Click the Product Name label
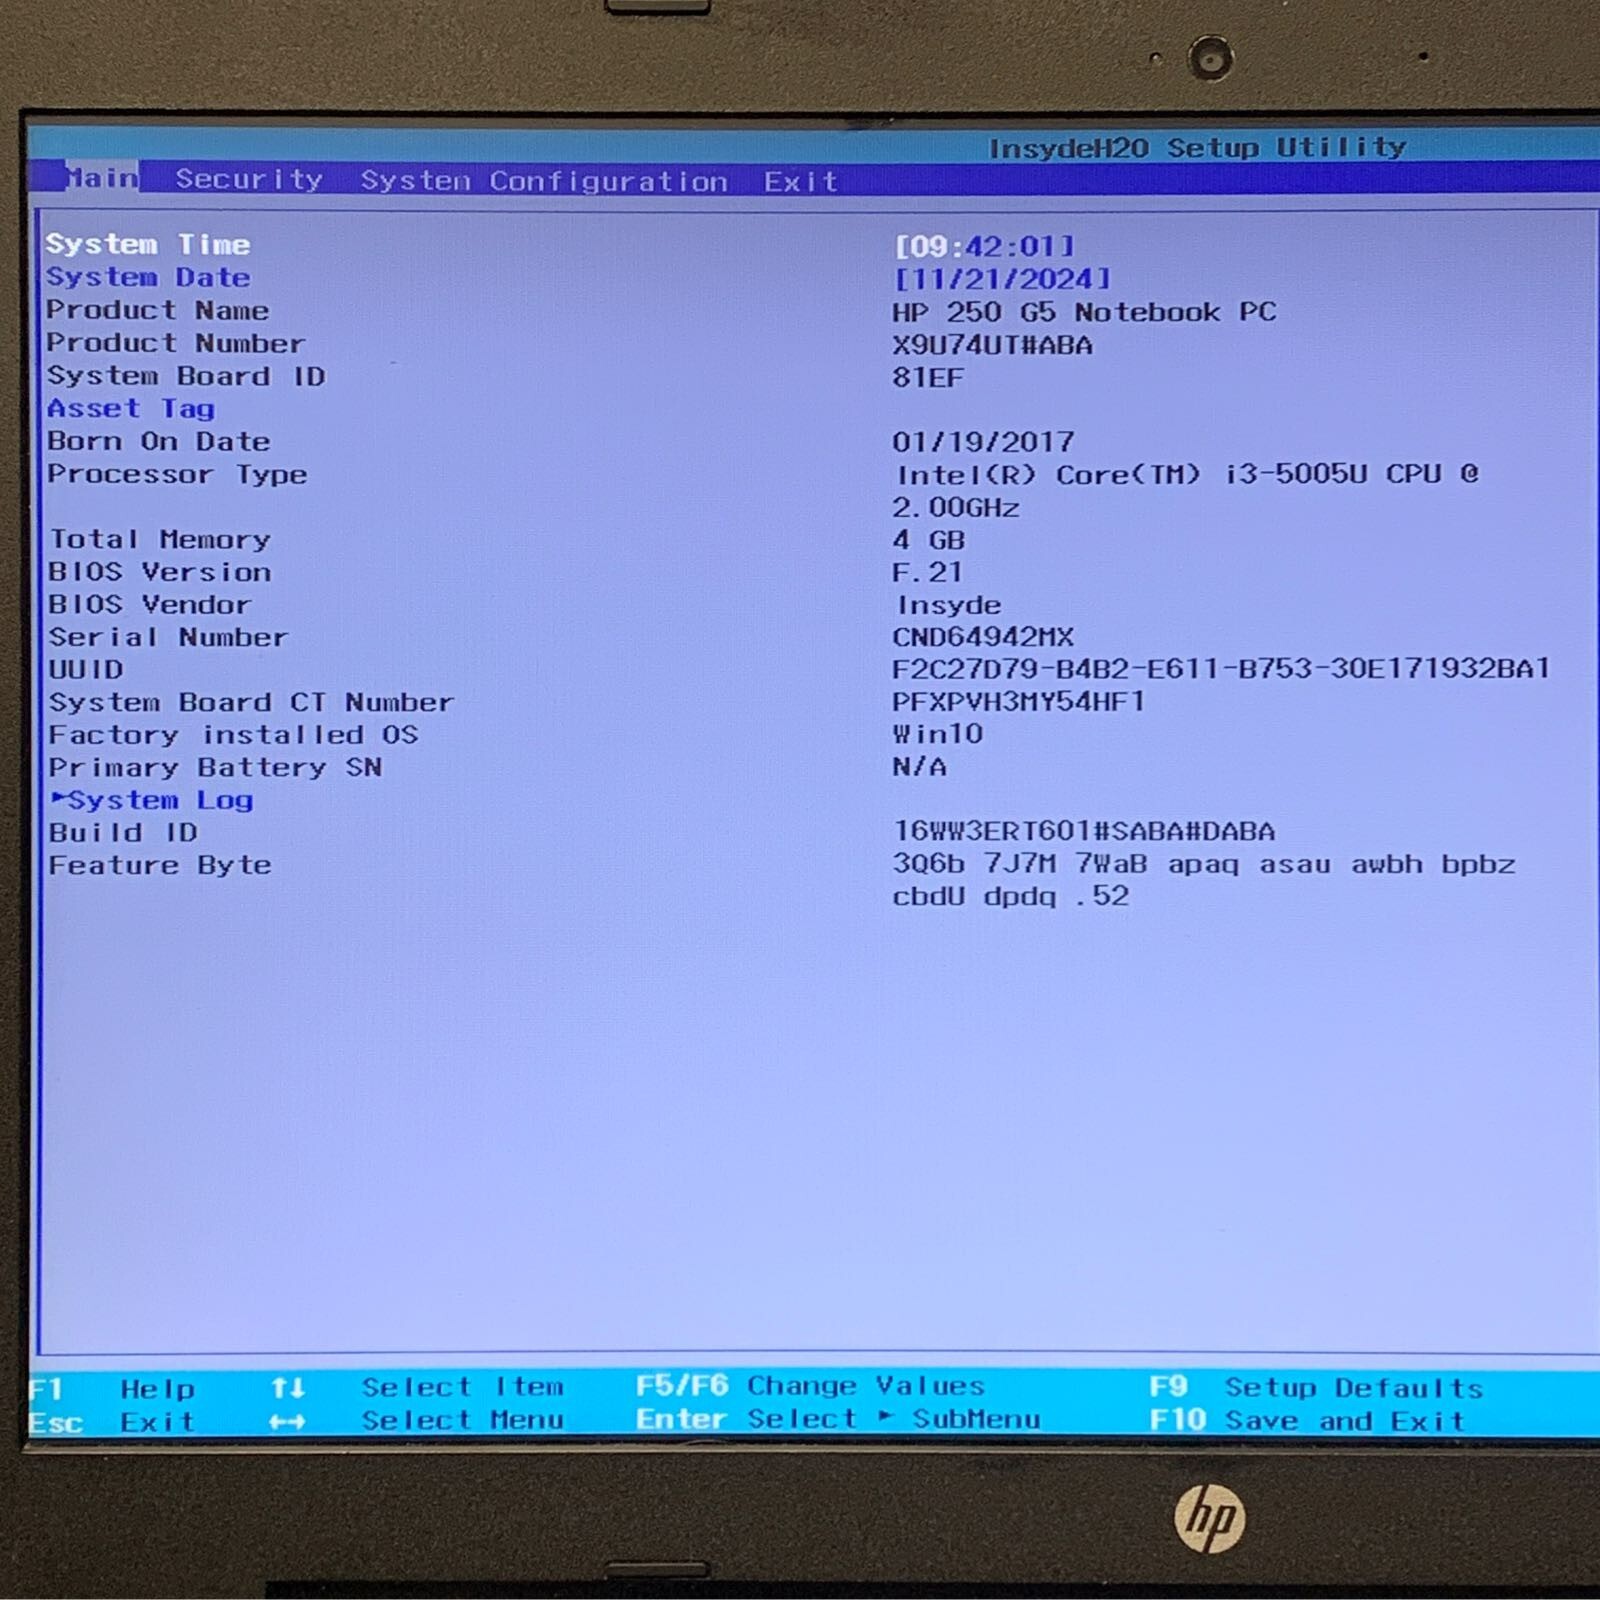1600x1600 pixels. coord(158,310)
